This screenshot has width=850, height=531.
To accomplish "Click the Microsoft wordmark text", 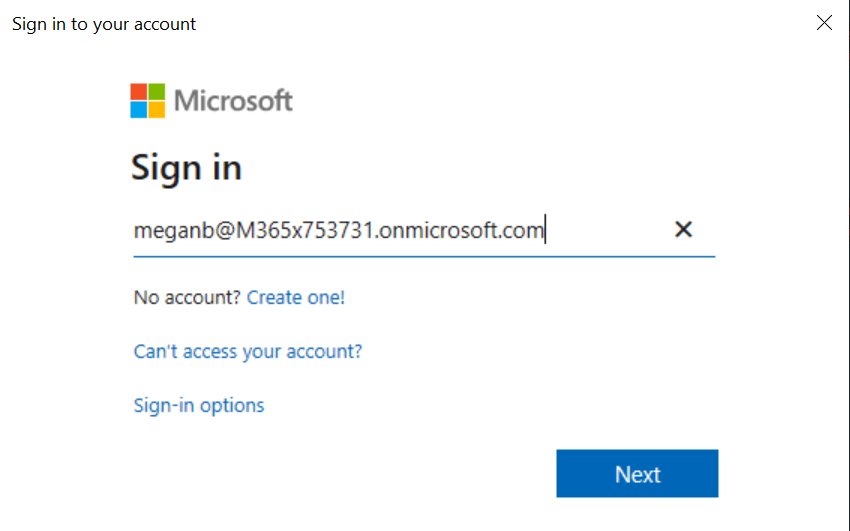I will pyautogui.click(x=233, y=101).
